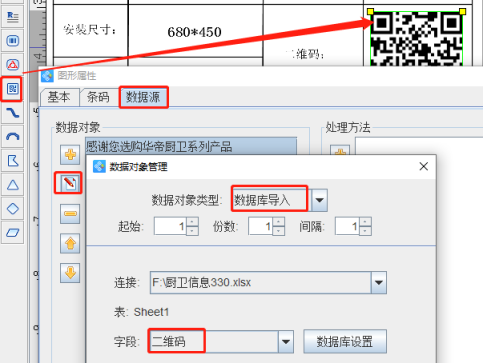Open the 字段 field dropdown
The image size is (483, 364).
coord(286,342)
